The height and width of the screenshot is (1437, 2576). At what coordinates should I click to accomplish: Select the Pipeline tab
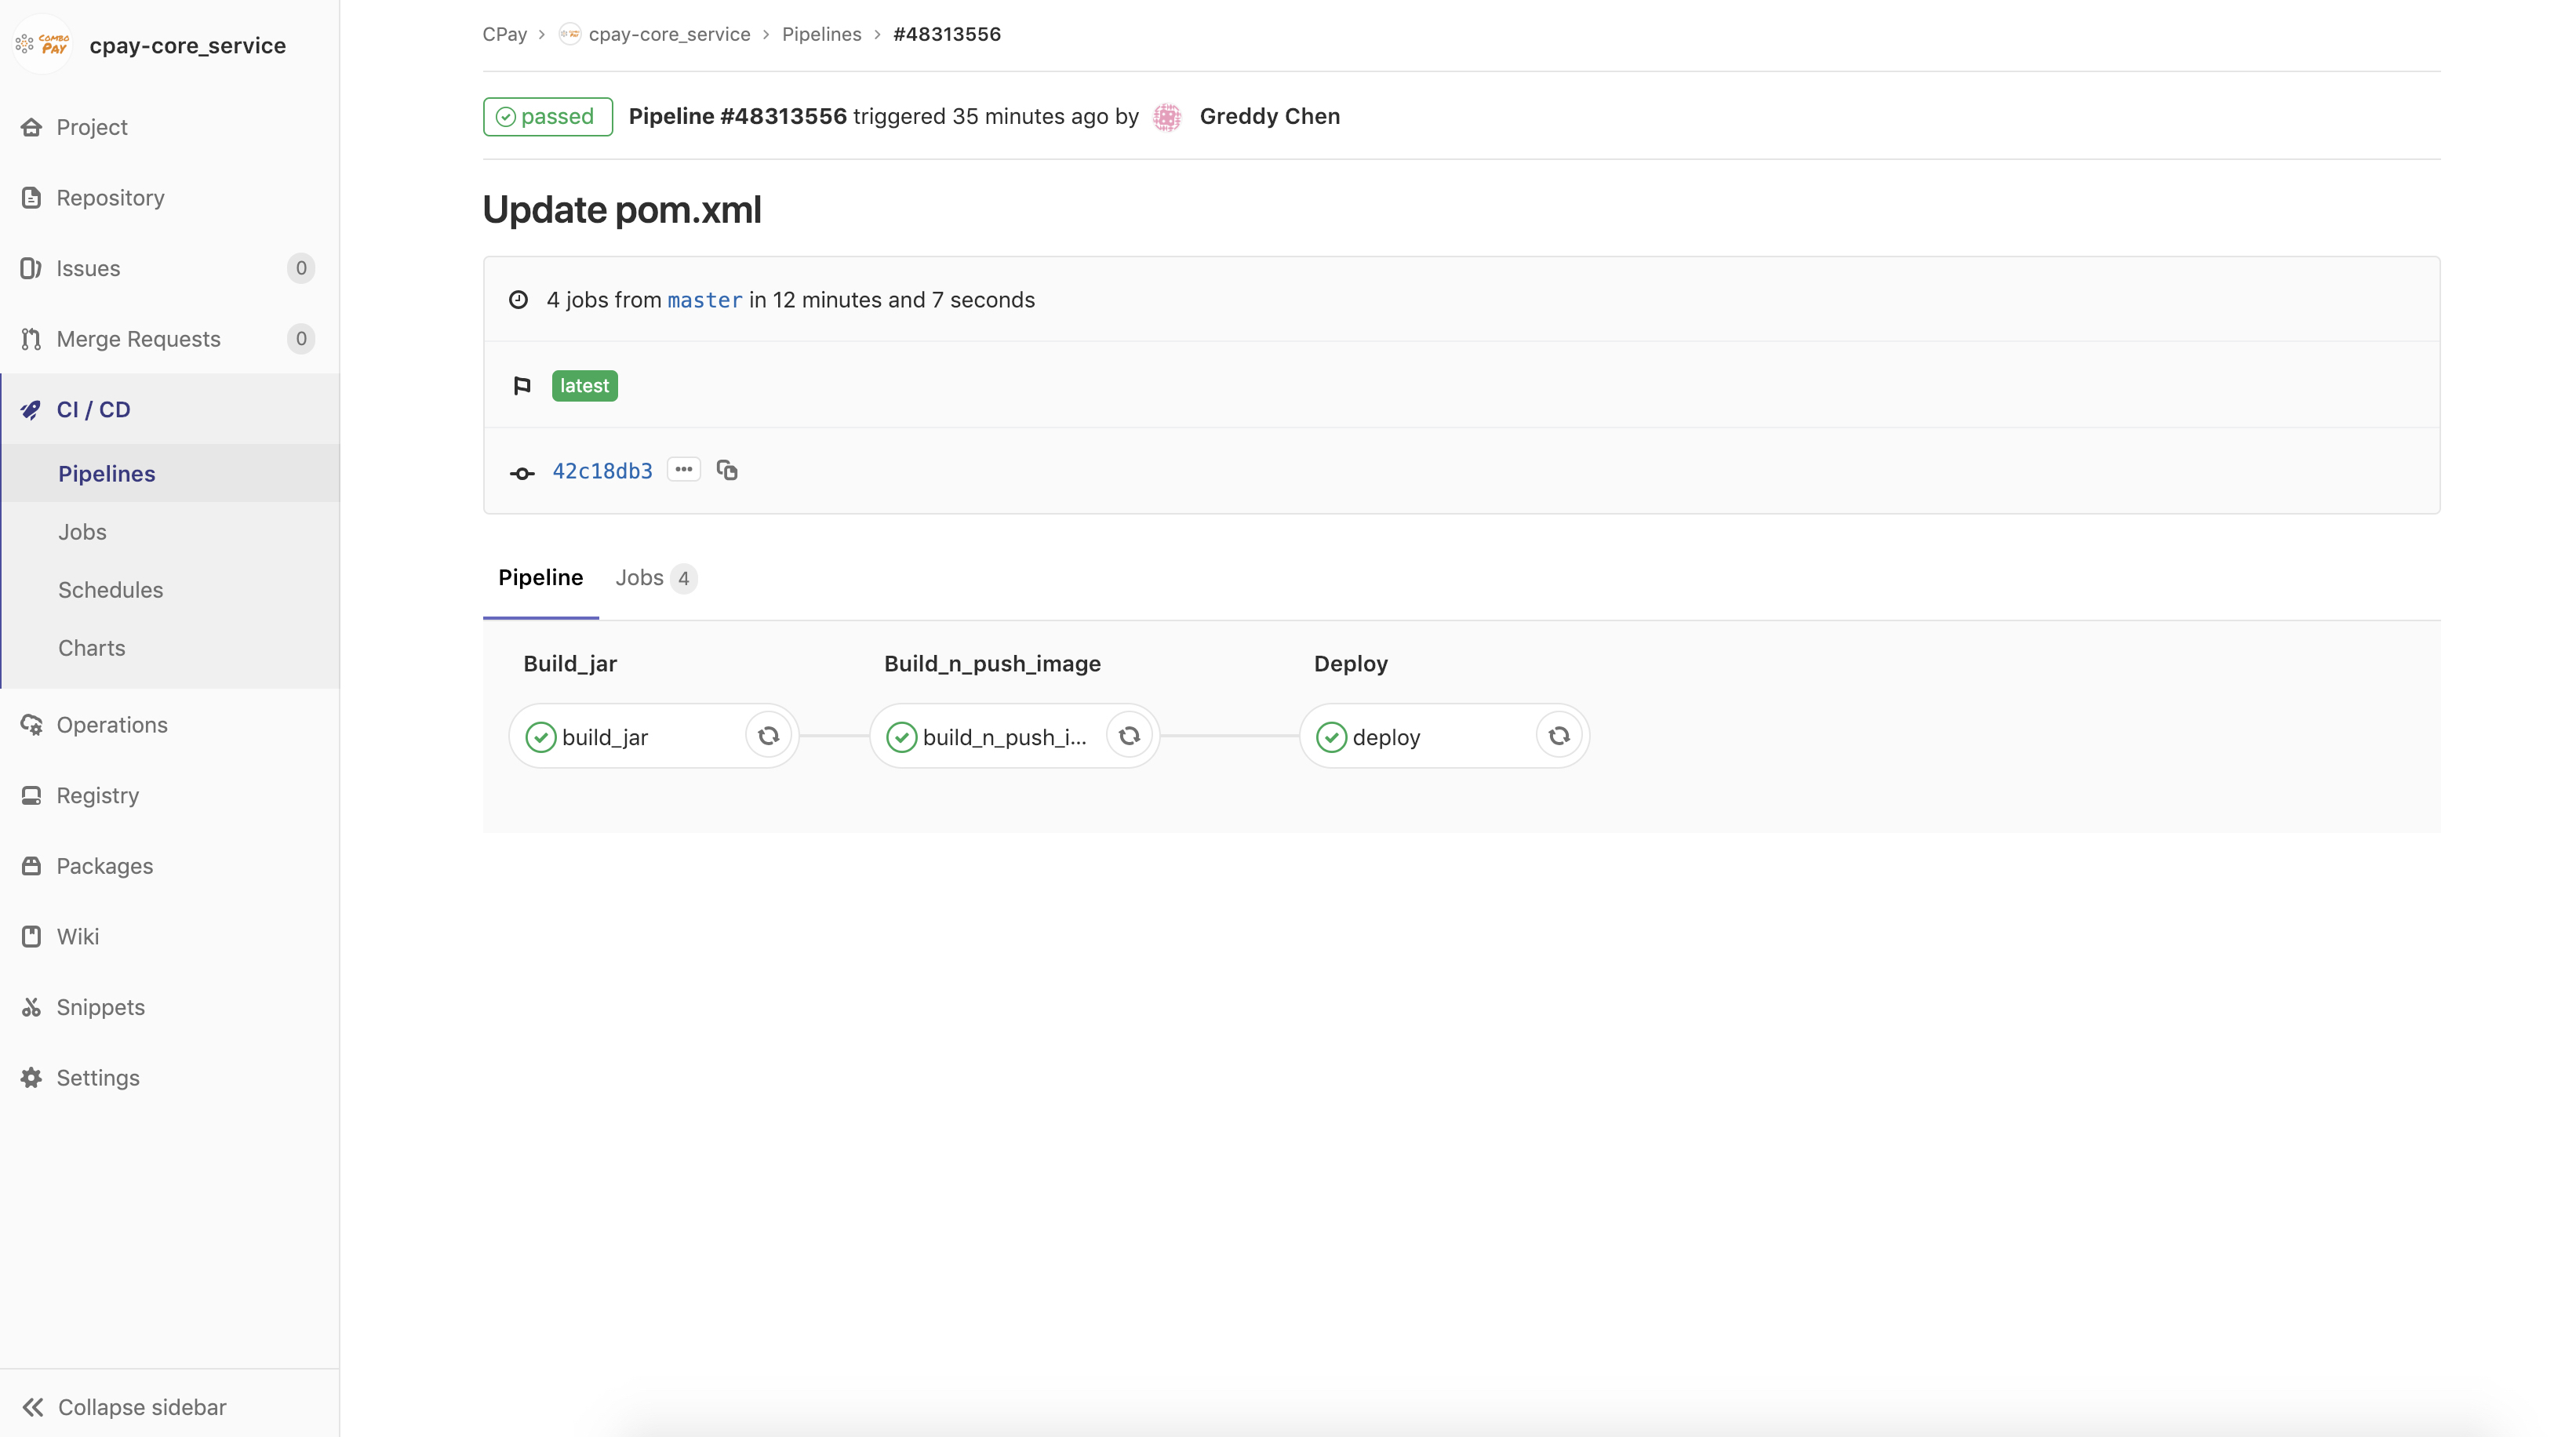click(x=540, y=578)
